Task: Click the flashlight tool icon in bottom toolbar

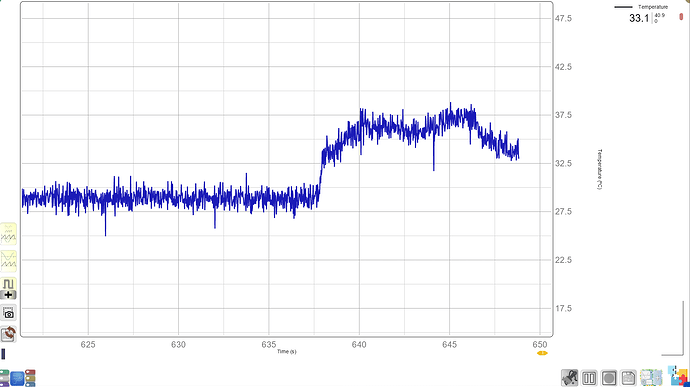Action: [569, 378]
